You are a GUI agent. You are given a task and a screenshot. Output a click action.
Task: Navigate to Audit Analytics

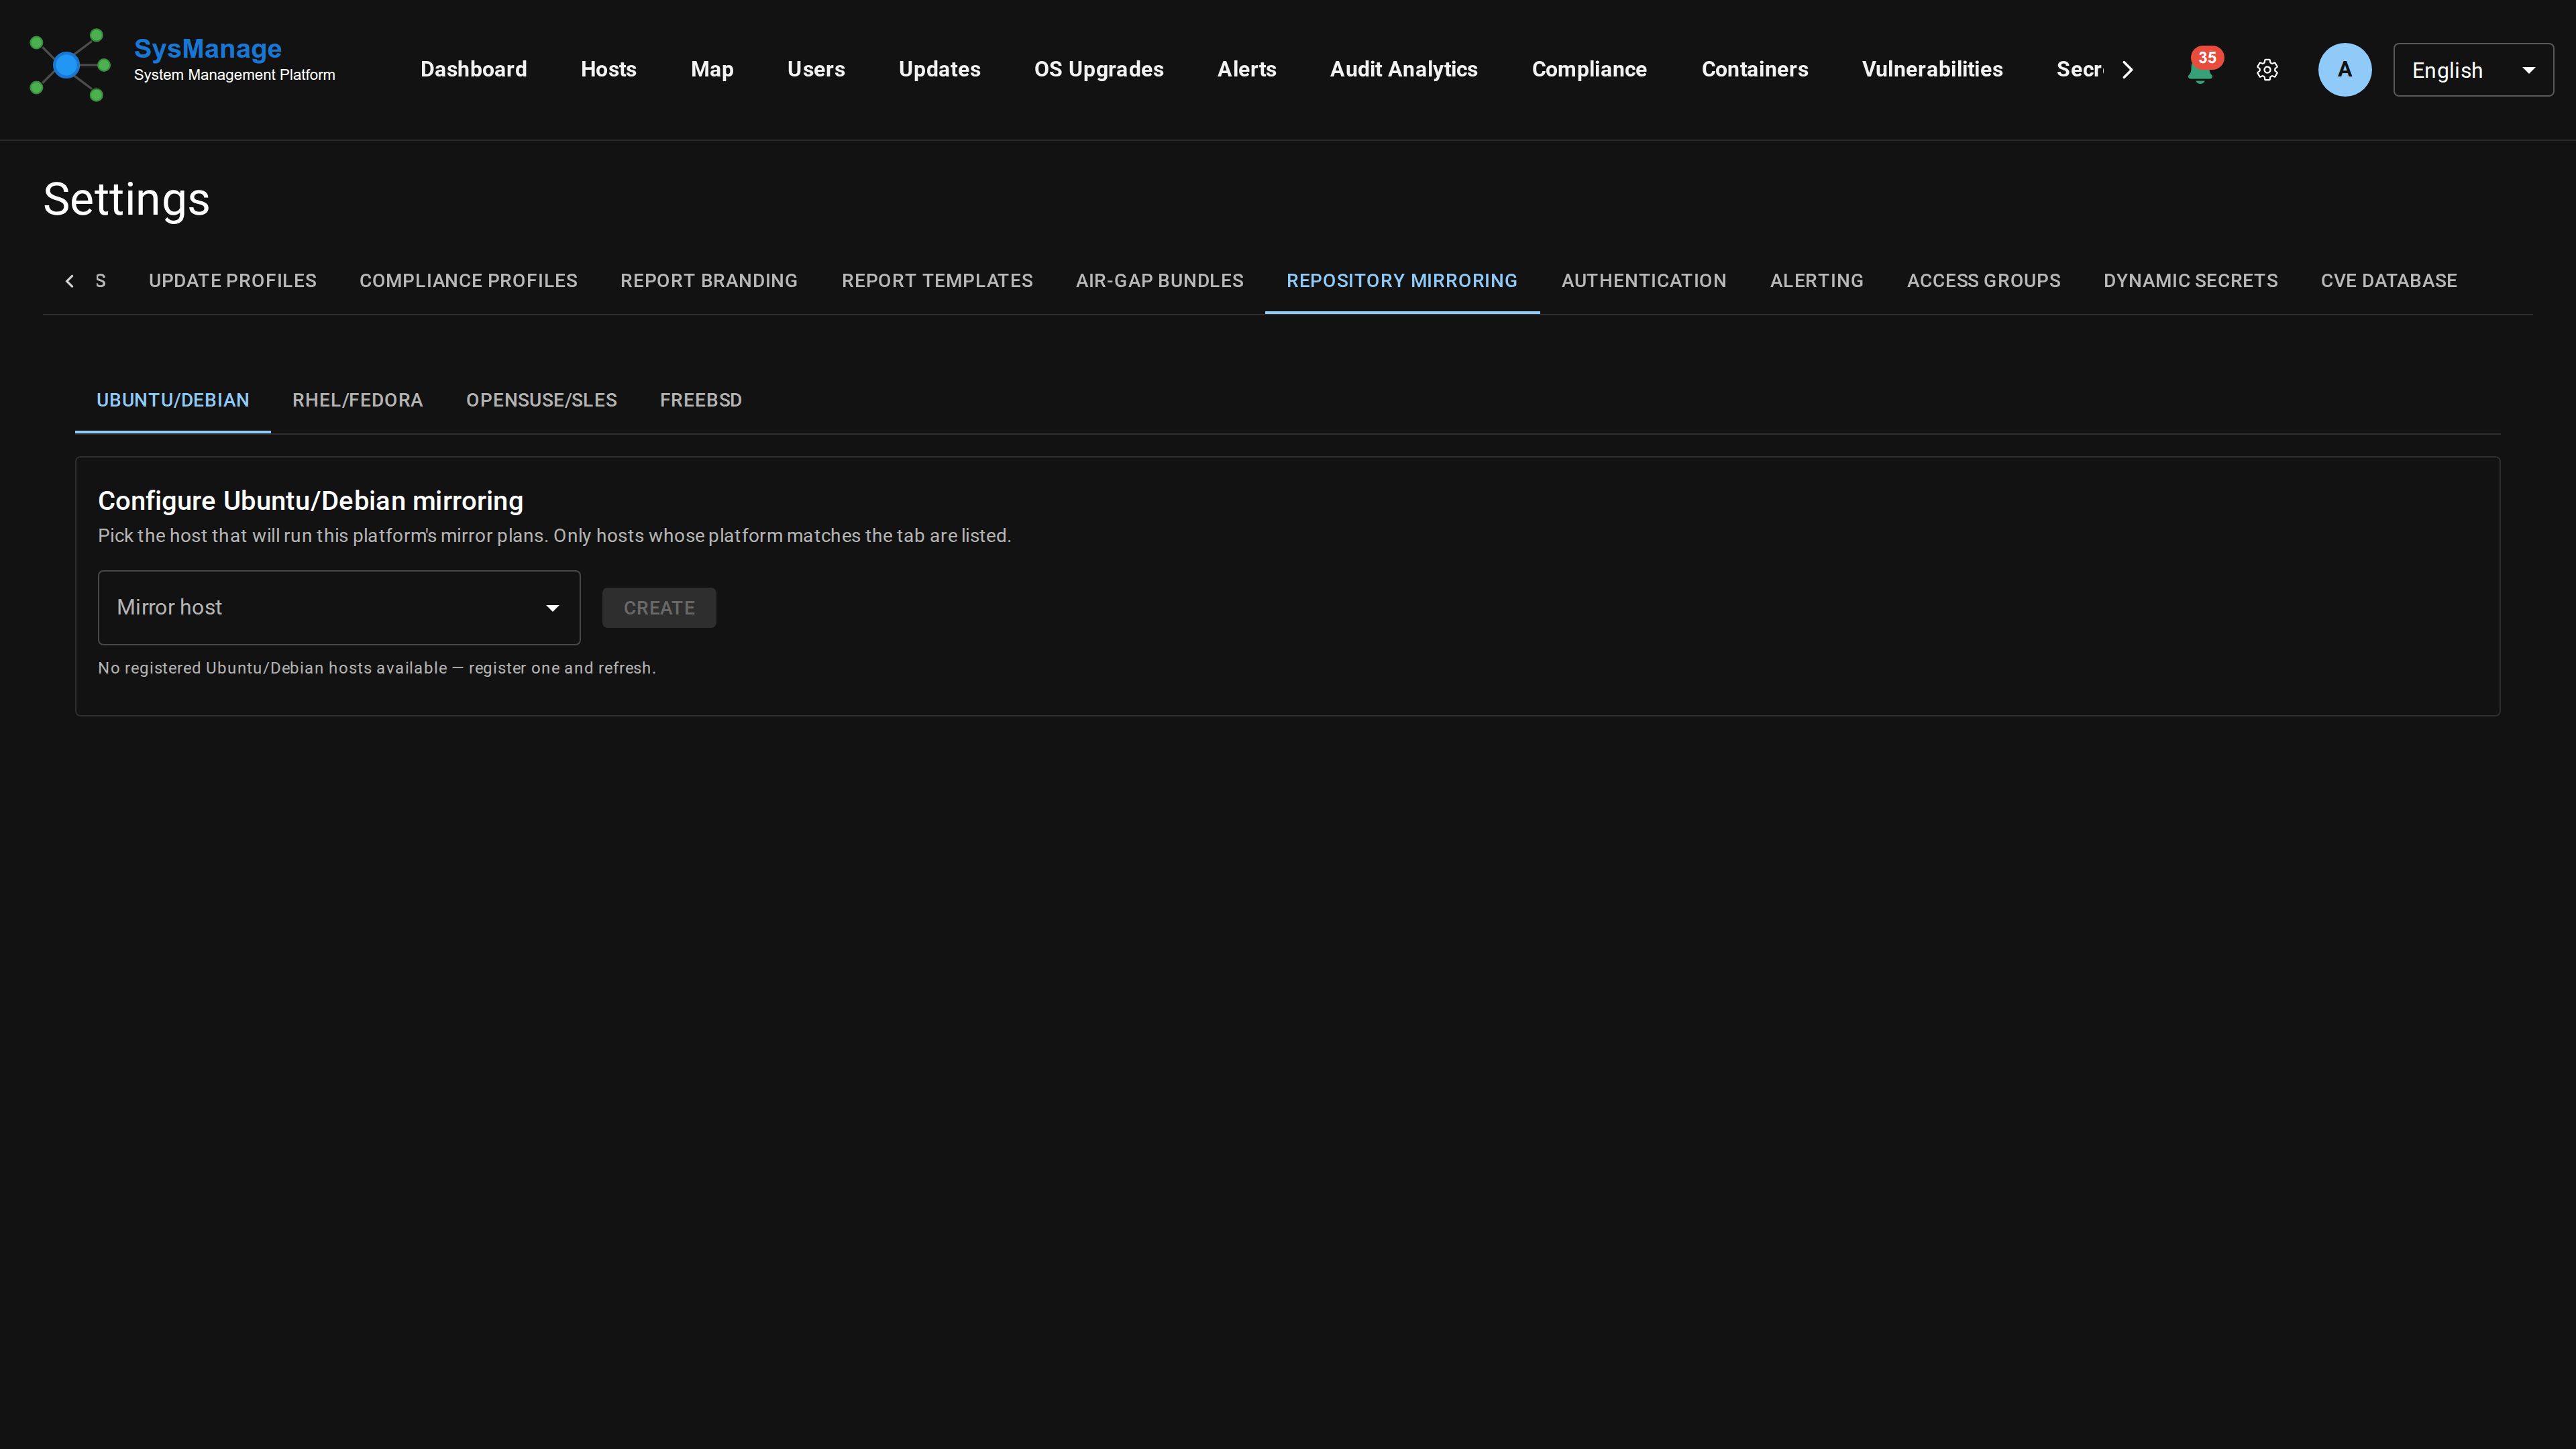click(1403, 69)
